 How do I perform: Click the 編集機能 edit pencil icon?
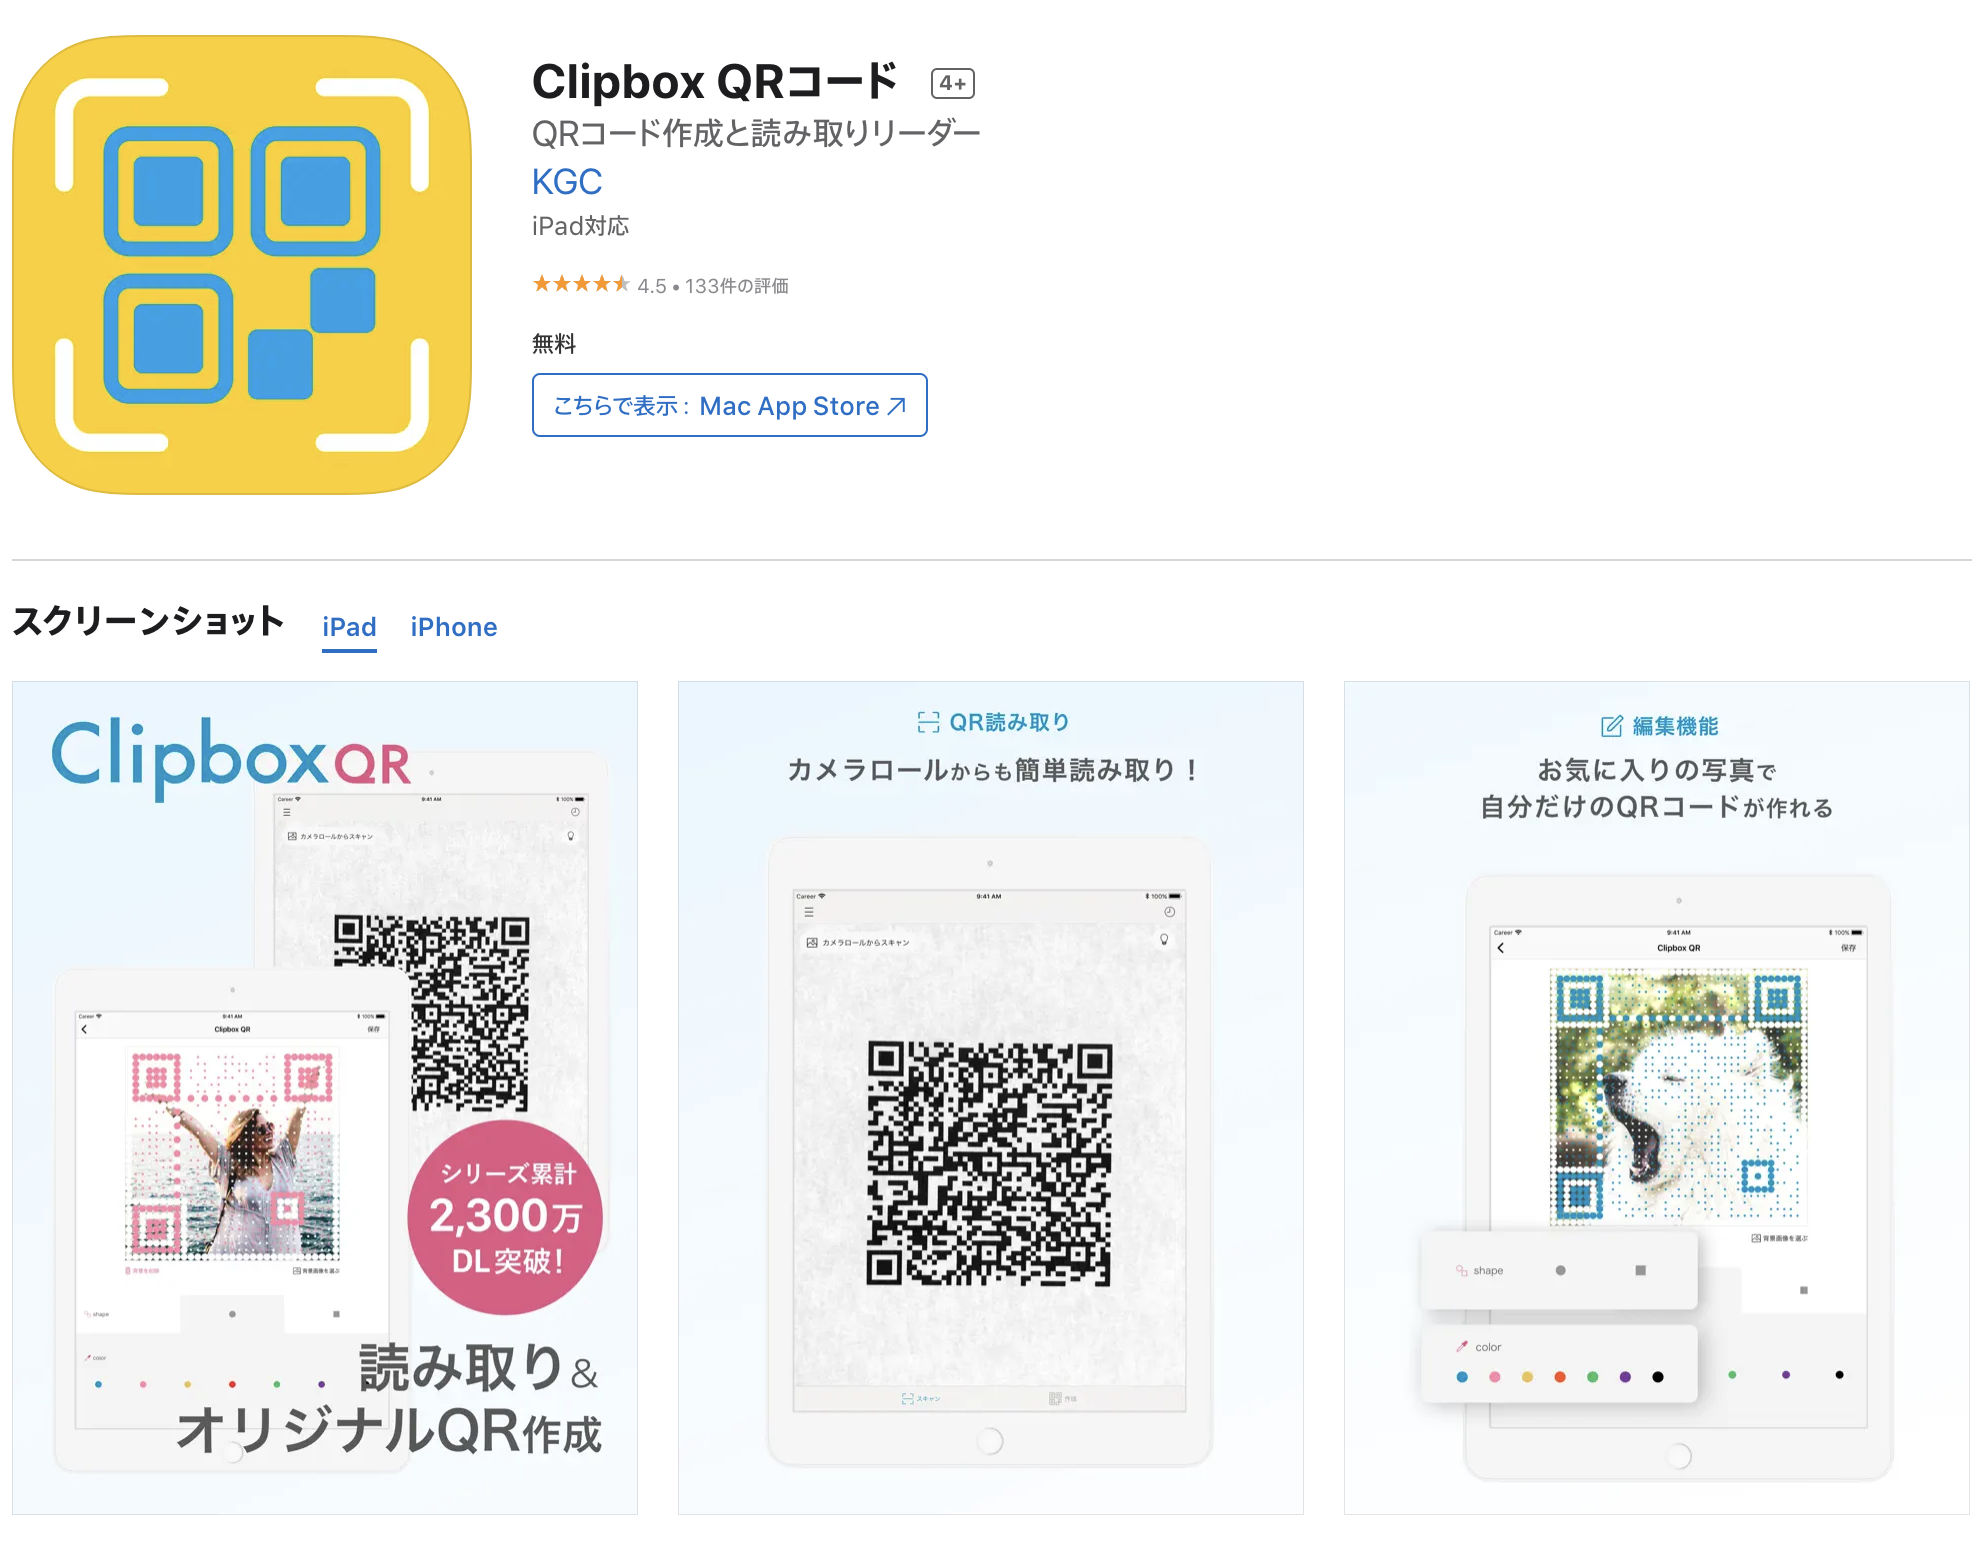[x=1611, y=726]
